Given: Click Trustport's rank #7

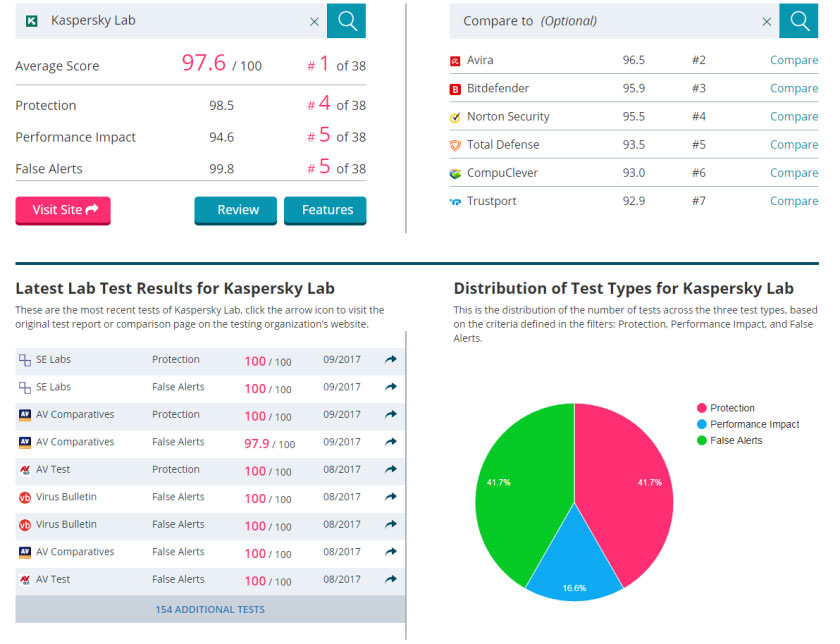Looking at the screenshot, I should (x=699, y=201).
